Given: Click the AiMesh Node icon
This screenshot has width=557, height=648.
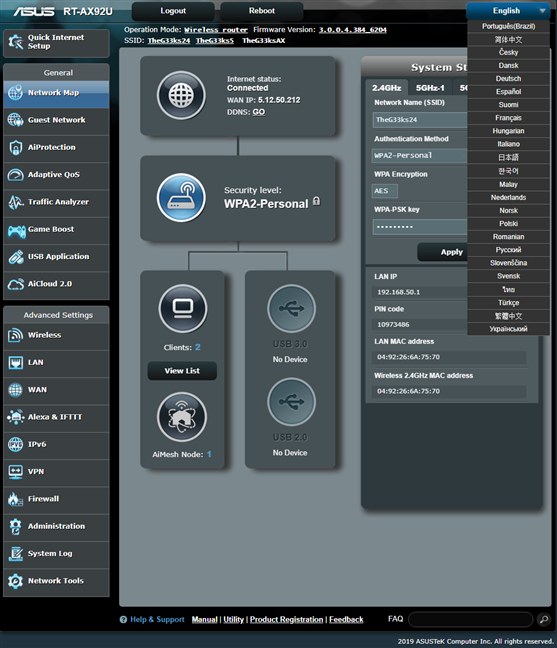Looking at the screenshot, I should click(x=182, y=417).
